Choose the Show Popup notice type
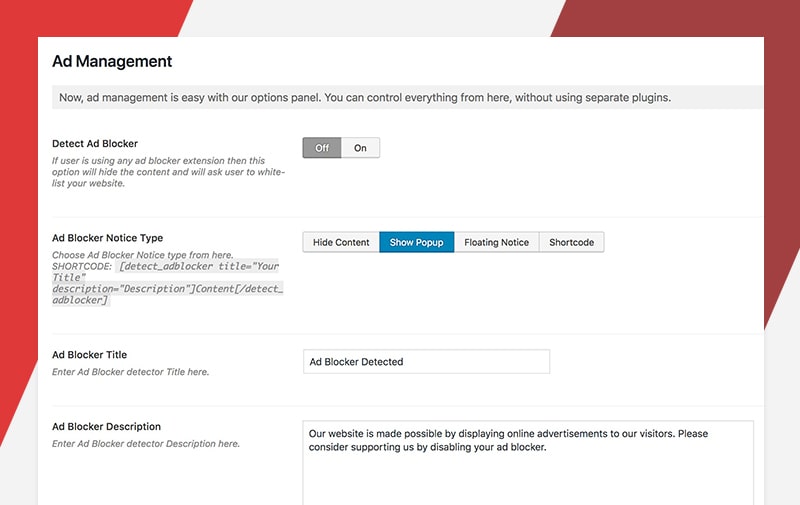 pos(416,242)
